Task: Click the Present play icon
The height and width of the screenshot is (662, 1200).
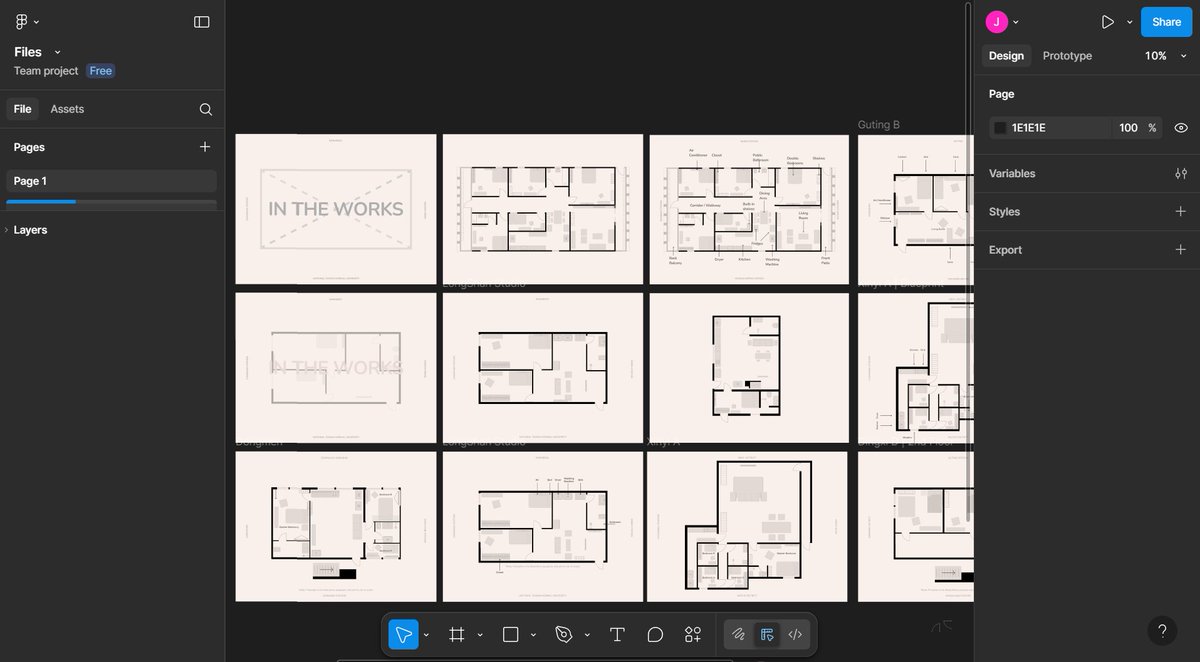Action: [1107, 21]
